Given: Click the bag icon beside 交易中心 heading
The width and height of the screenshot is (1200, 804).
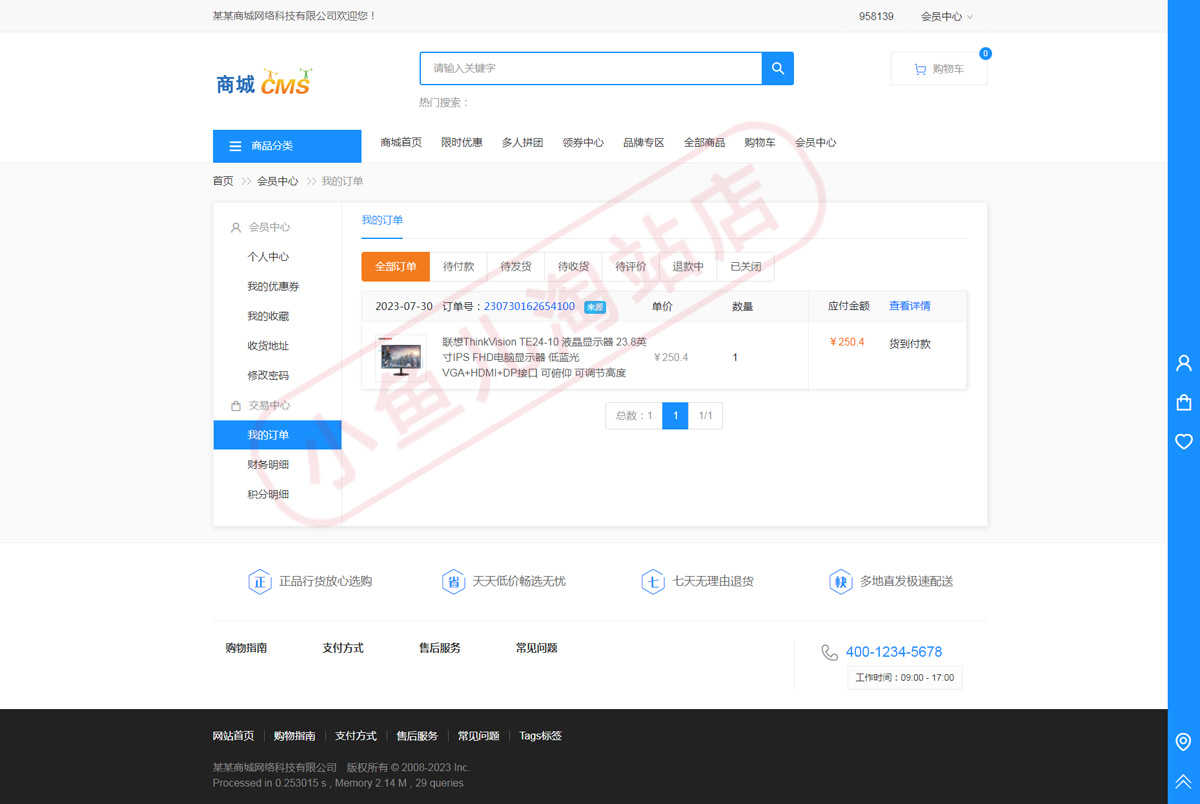Looking at the screenshot, I should [236, 406].
